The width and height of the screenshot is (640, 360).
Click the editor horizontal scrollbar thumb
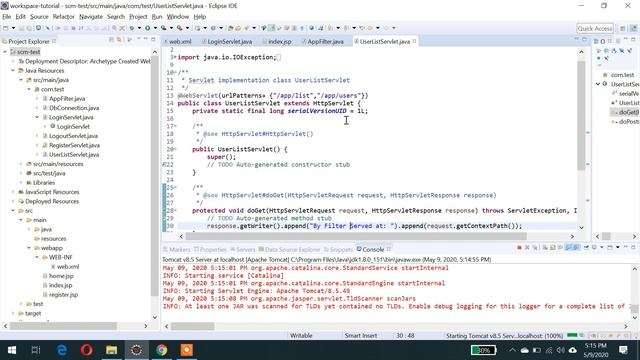pos(356,236)
